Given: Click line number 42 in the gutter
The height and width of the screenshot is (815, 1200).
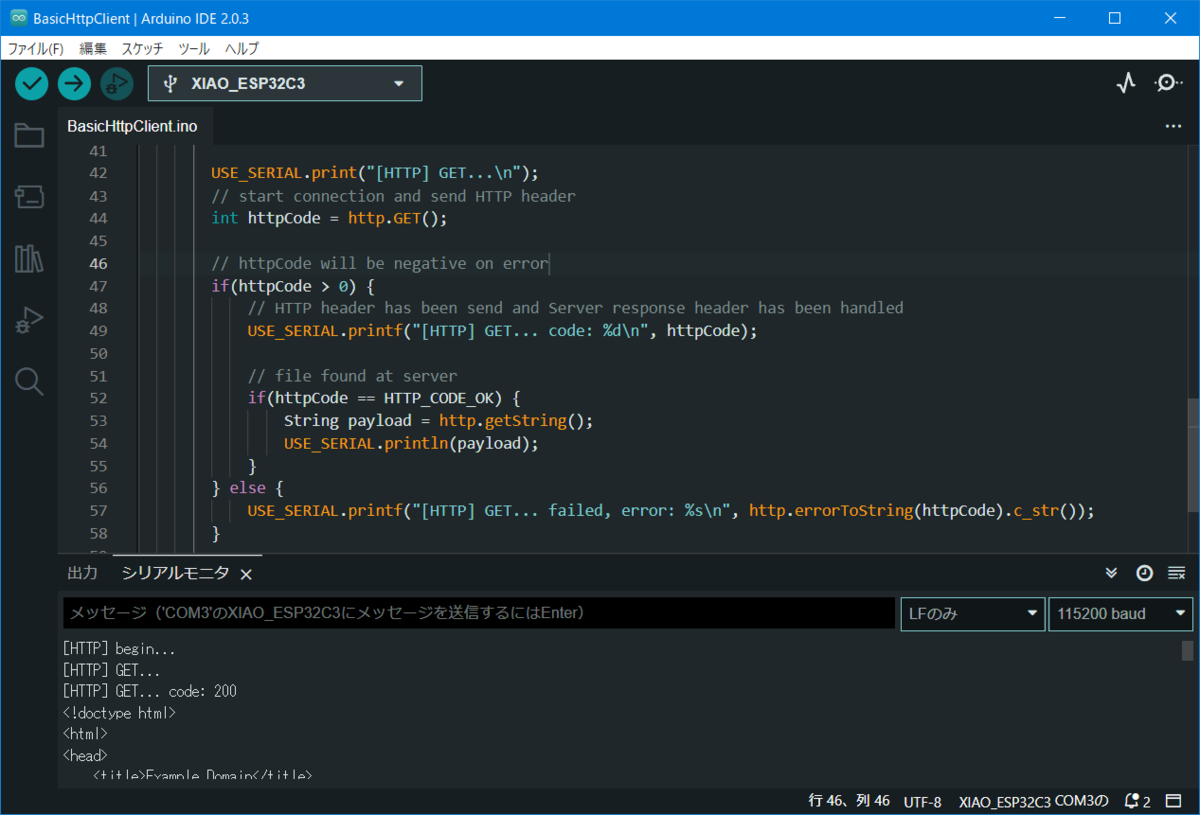Looking at the screenshot, I should 98,173.
